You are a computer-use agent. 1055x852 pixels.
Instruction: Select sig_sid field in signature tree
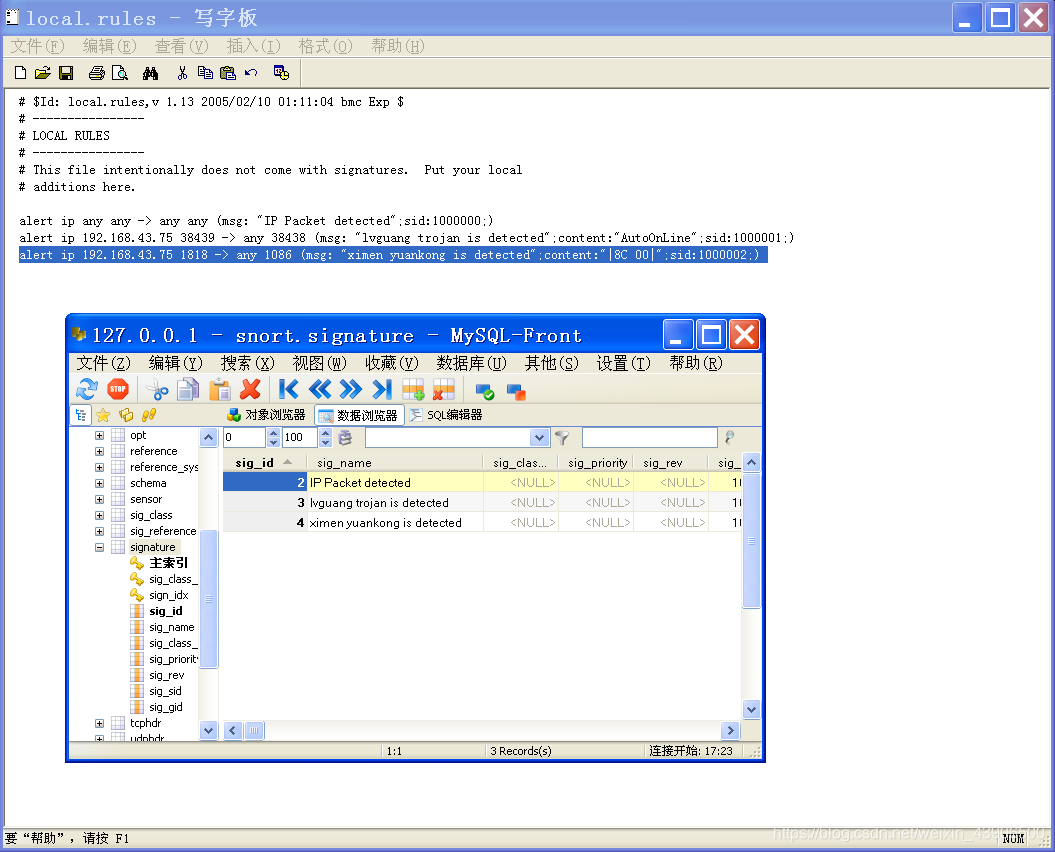click(166, 691)
